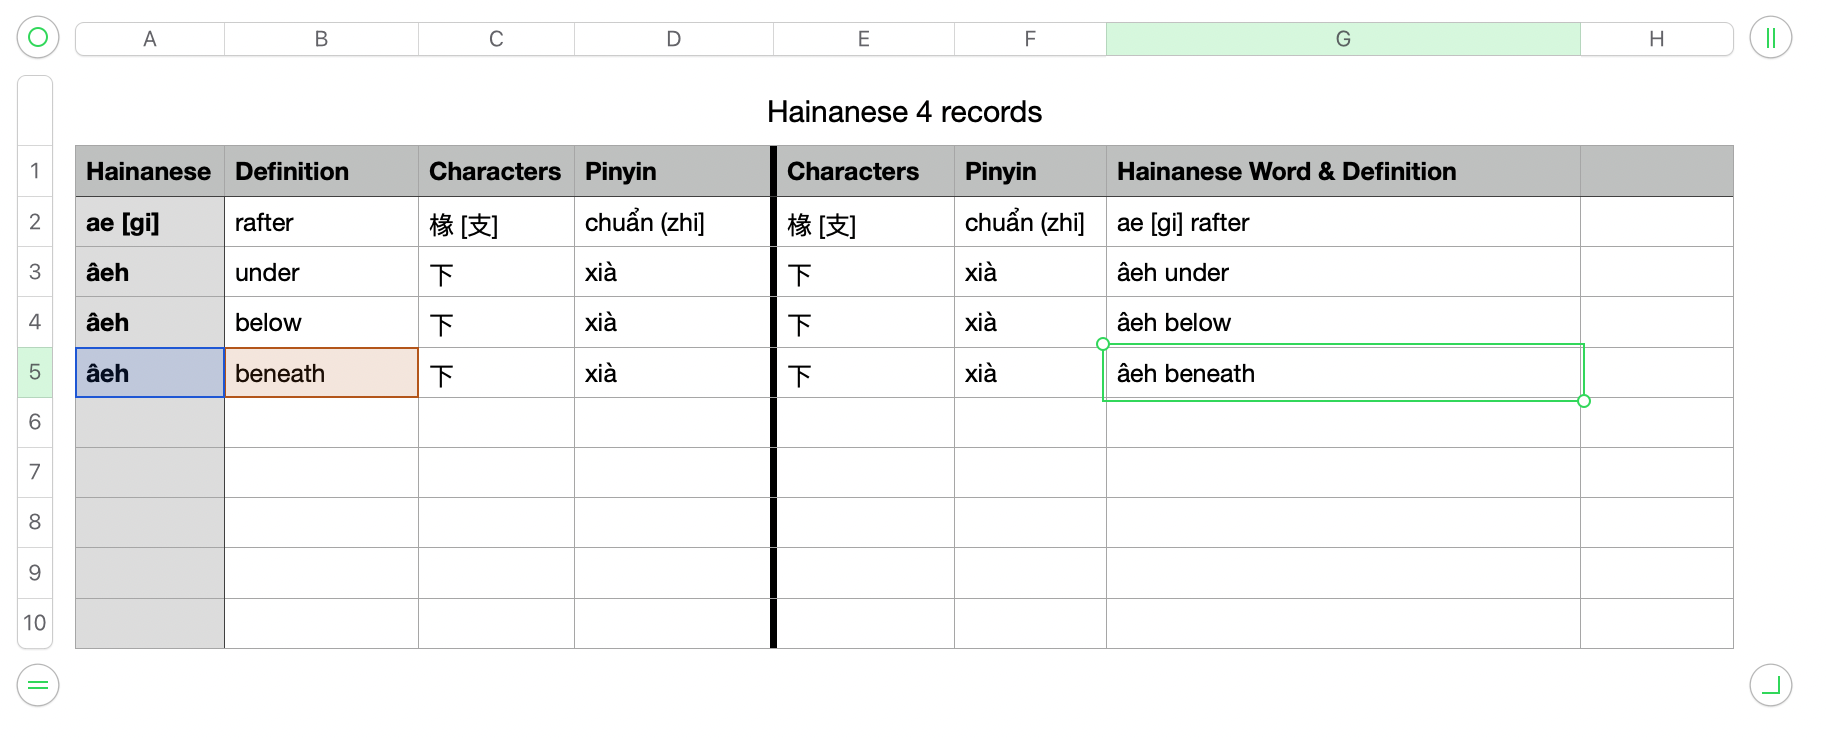The height and width of the screenshot is (738, 1826).
Task: Click the table select handle circle icon
Action: pyautogui.click(x=38, y=38)
